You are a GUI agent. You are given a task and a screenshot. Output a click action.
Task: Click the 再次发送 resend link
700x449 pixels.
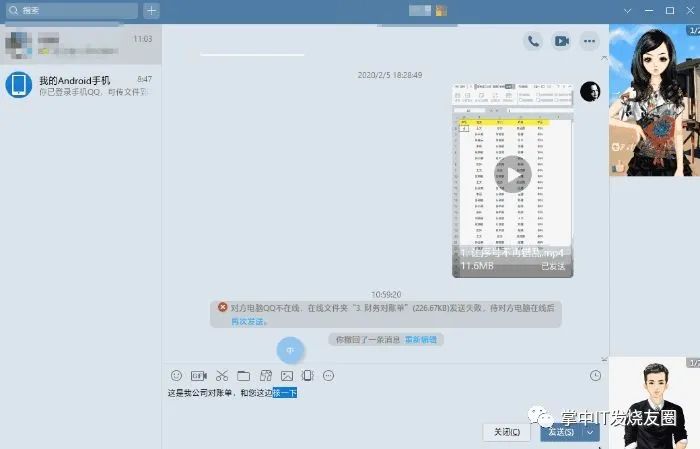coord(248,321)
